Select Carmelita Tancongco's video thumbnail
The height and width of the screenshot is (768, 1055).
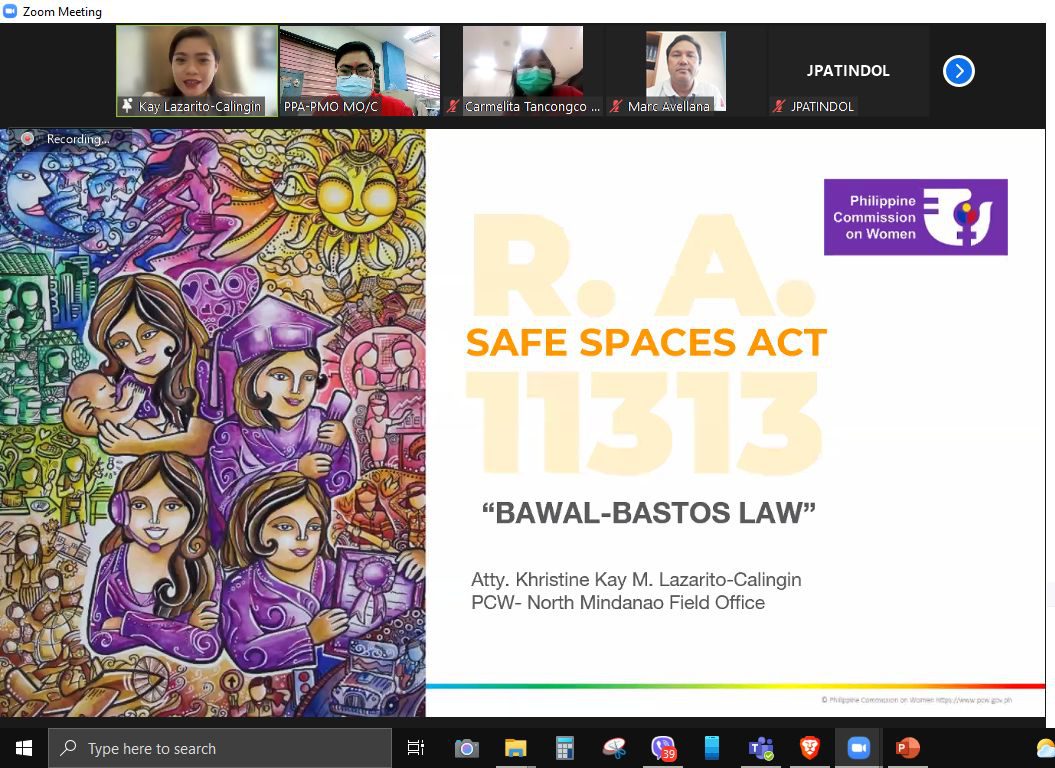523,71
